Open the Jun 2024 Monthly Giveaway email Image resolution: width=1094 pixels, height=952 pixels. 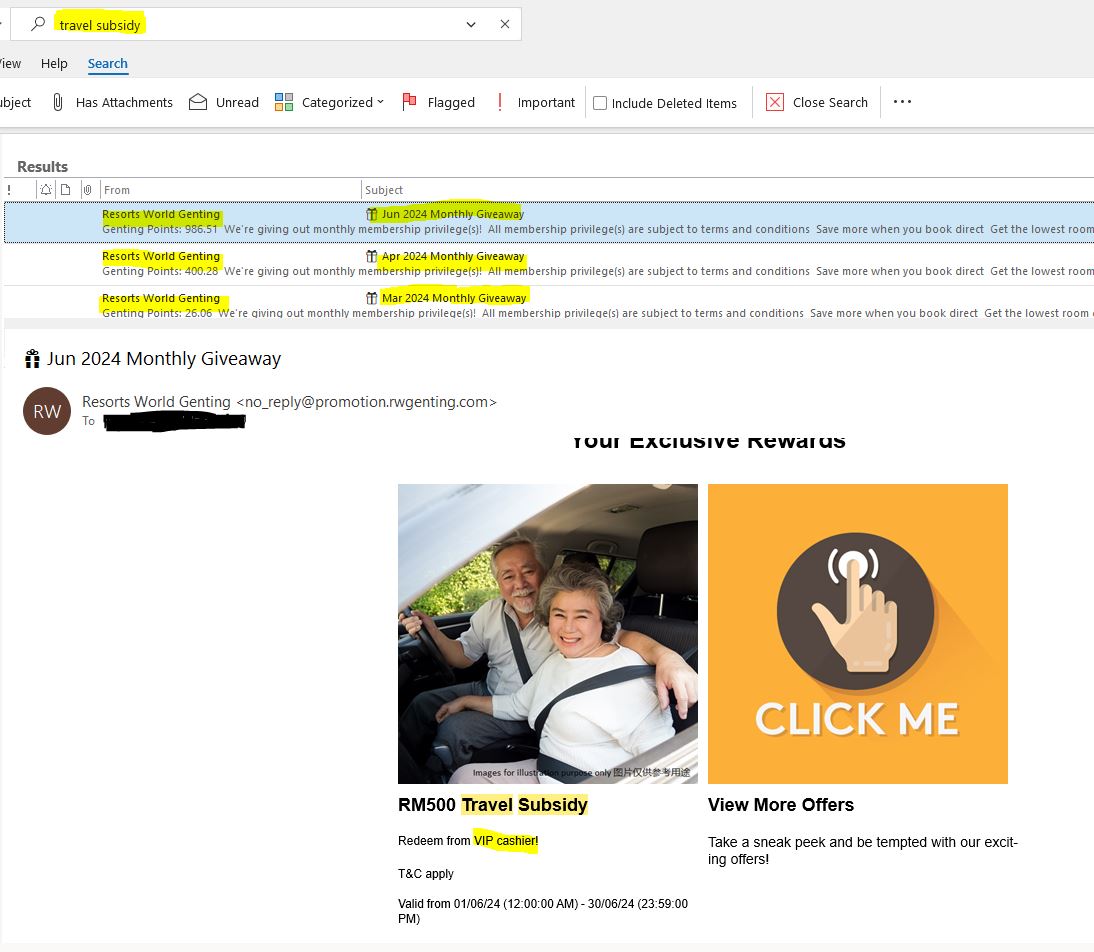[548, 222]
